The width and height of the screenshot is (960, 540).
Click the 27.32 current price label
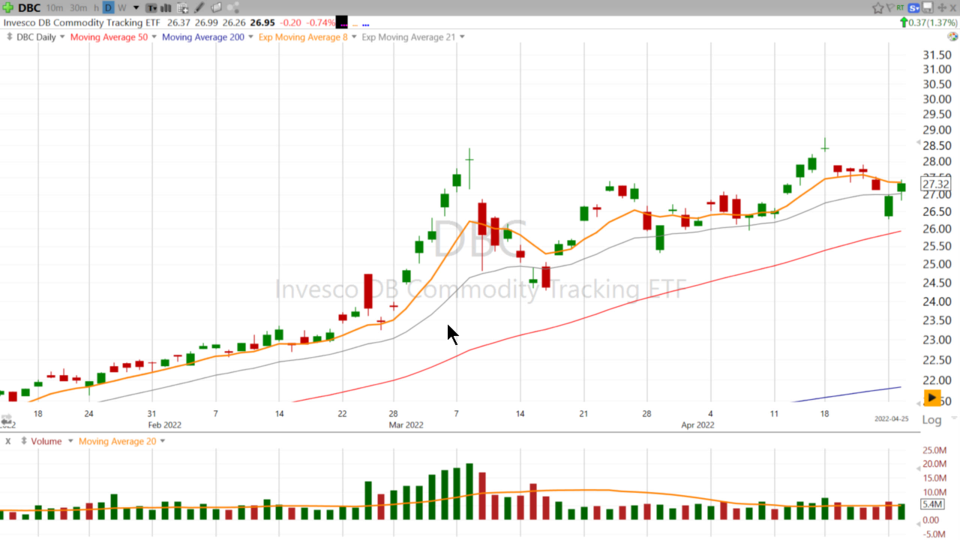tap(936, 184)
